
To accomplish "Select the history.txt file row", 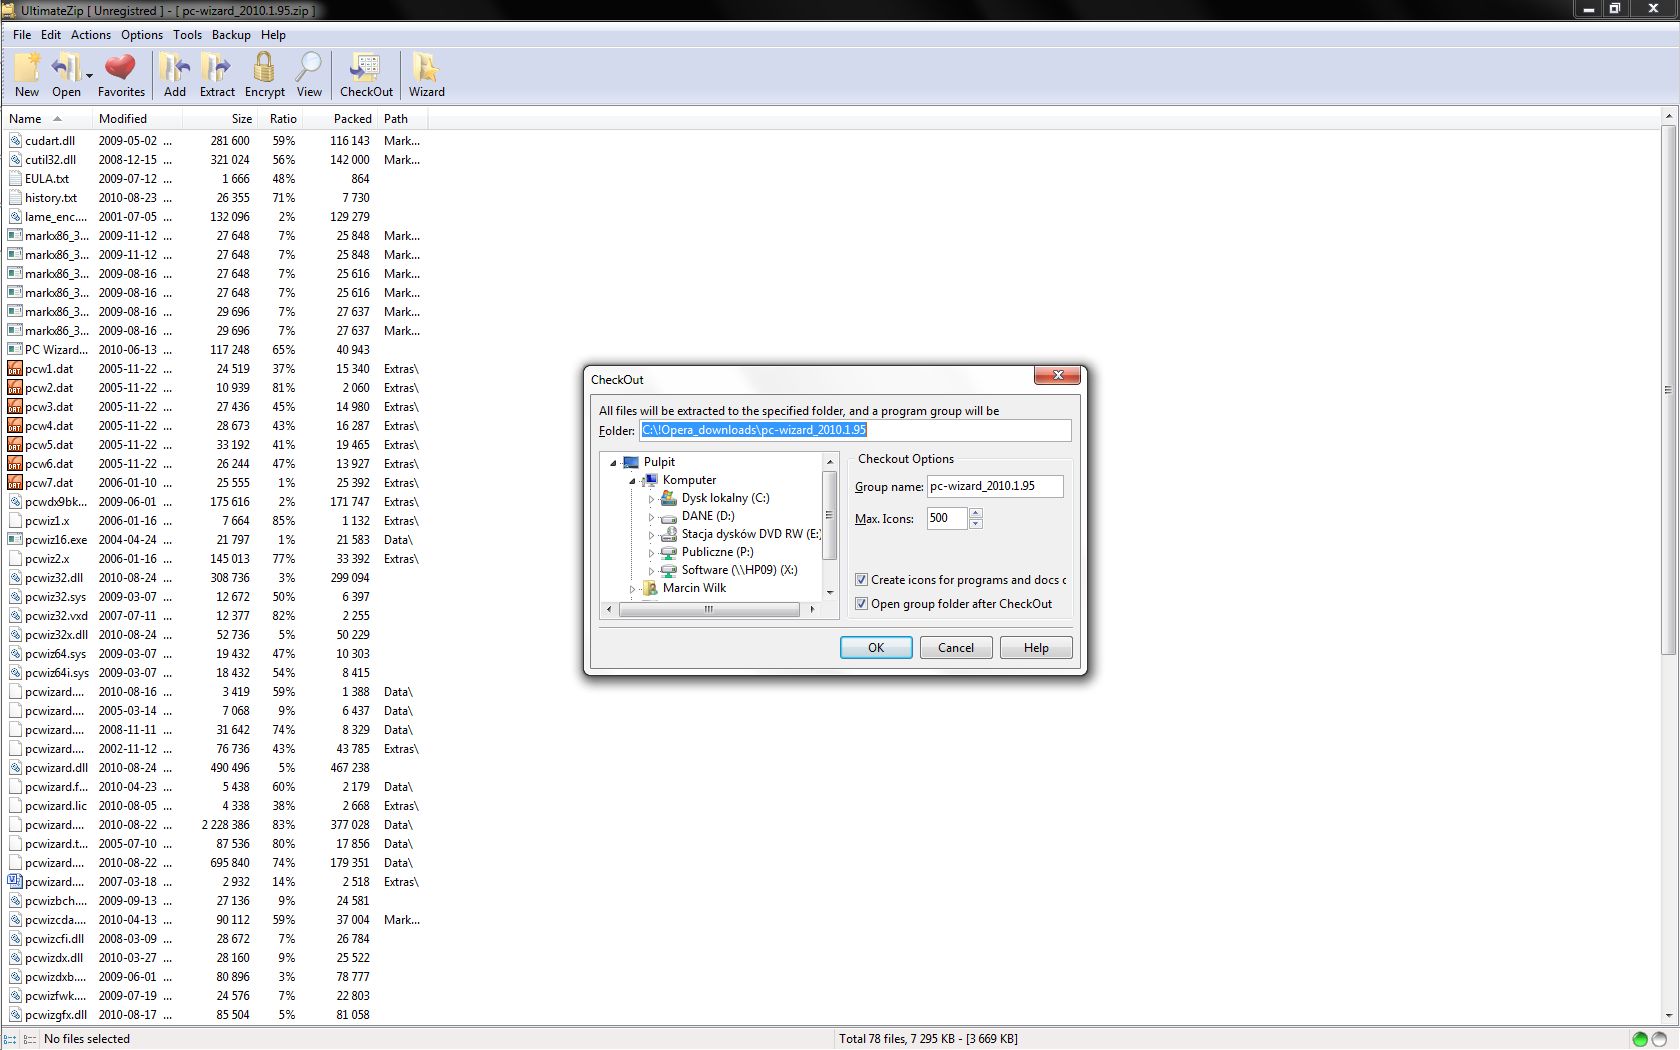I will (x=215, y=198).
